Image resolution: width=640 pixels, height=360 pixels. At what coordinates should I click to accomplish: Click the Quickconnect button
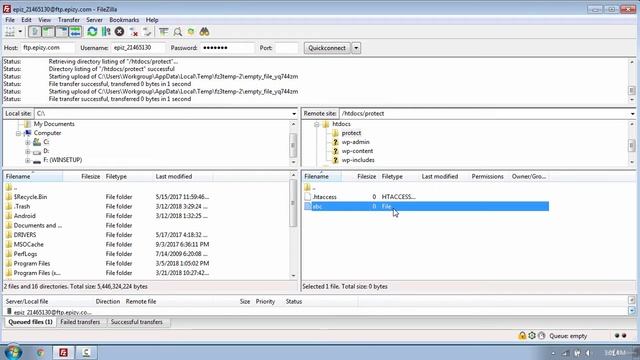coord(327,48)
